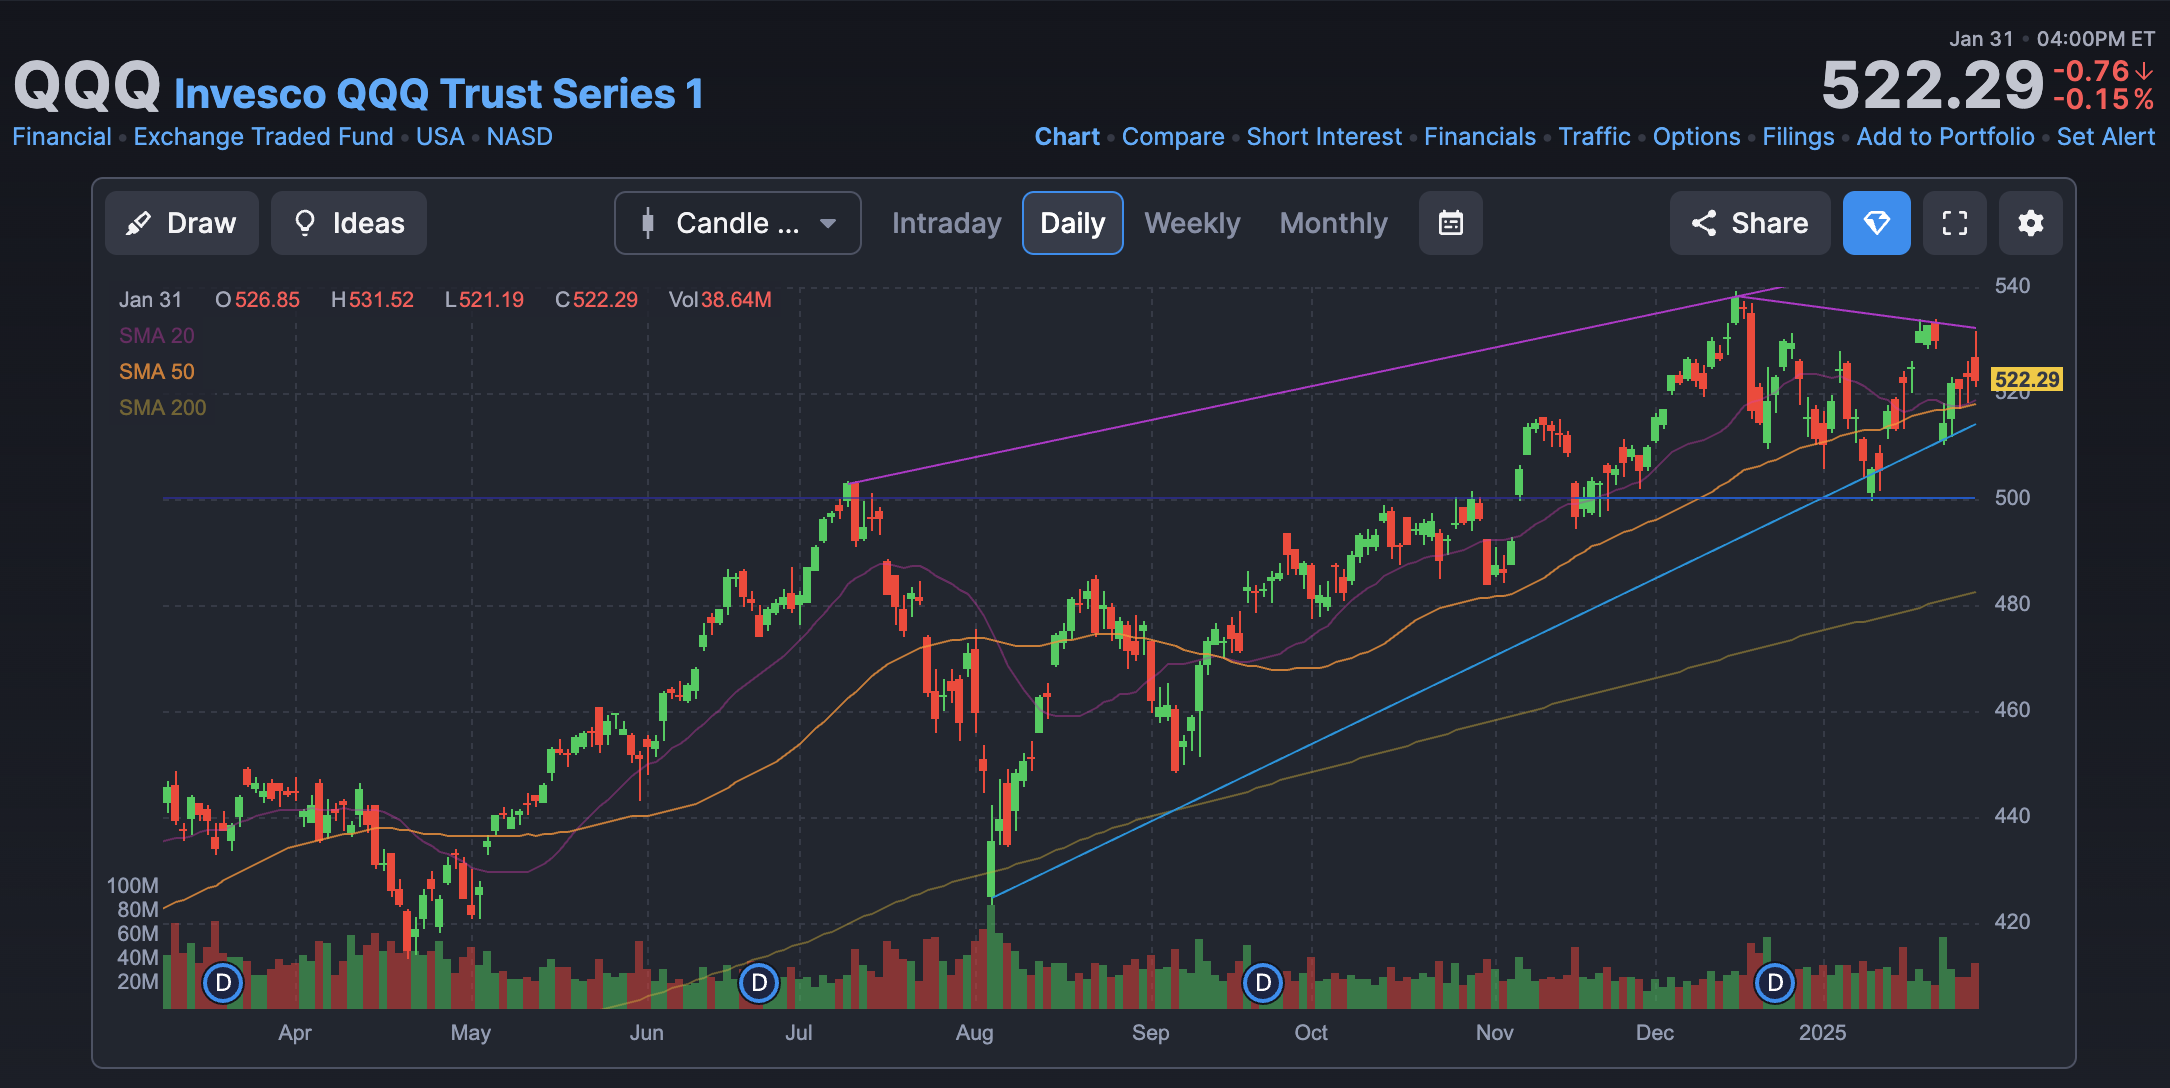Open the NASD exchange link
Viewport: 2170px width, 1088px height.
coord(519,137)
